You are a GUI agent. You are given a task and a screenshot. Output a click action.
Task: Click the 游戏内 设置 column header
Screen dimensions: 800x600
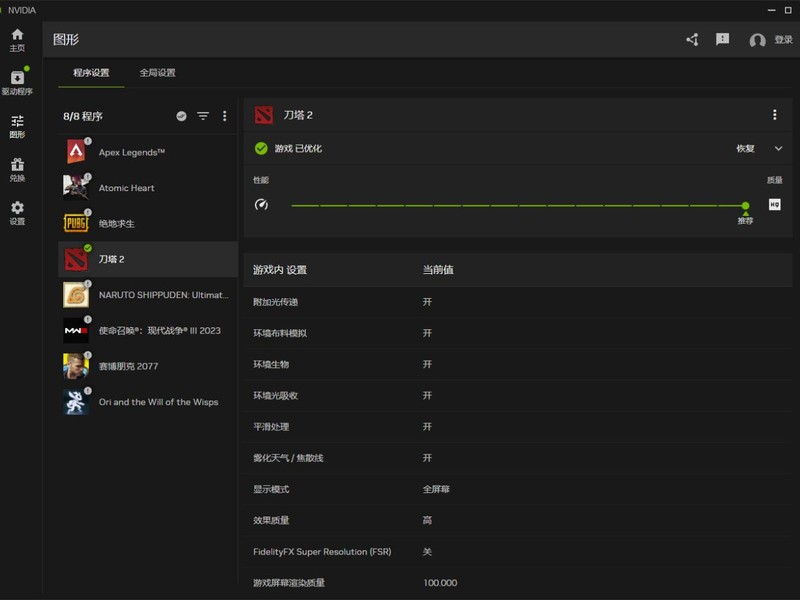(x=280, y=270)
